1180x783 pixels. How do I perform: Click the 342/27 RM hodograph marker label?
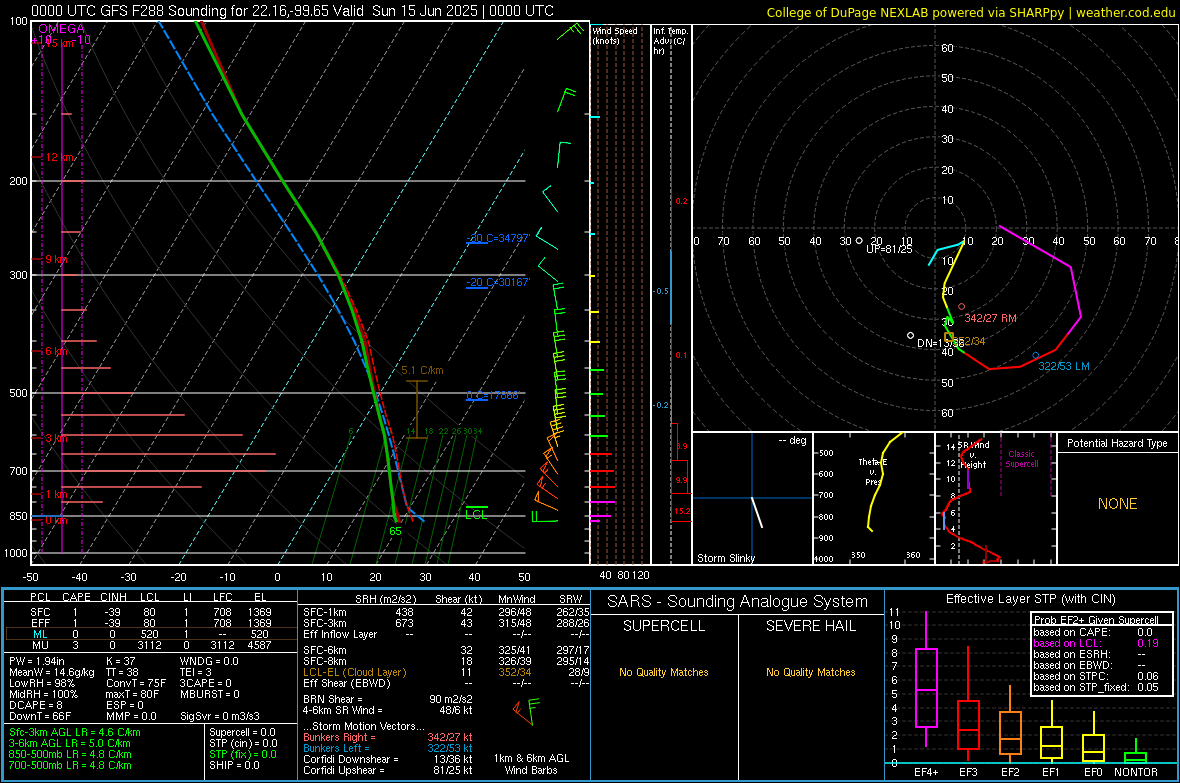click(990, 318)
